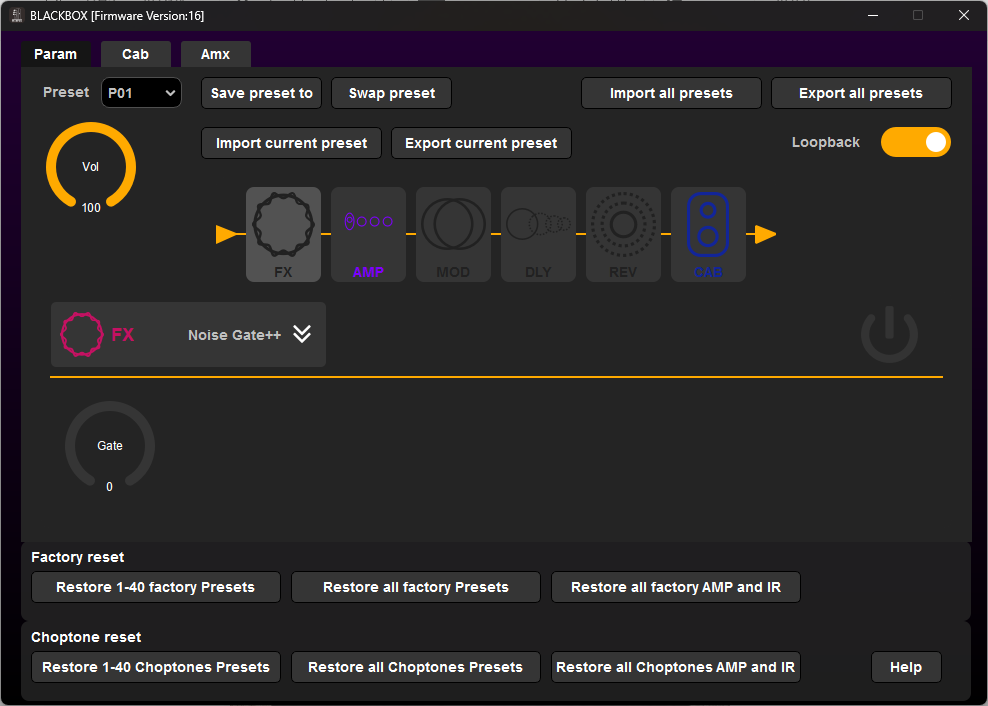Switch to the Amx tab
Image resolution: width=988 pixels, height=706 pixels.
[215, 54]
